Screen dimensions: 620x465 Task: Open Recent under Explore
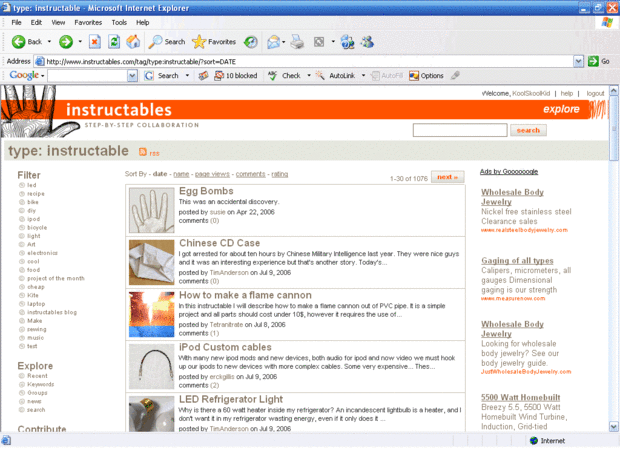pyautogui.click(x=37, y=376)
